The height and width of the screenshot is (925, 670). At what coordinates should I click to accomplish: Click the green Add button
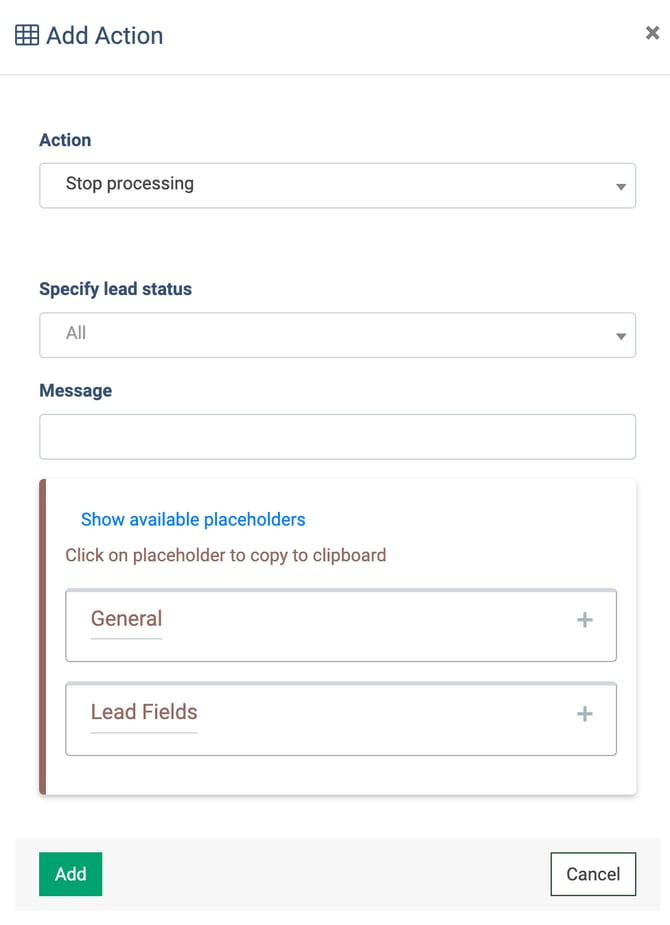pos(70,873)
